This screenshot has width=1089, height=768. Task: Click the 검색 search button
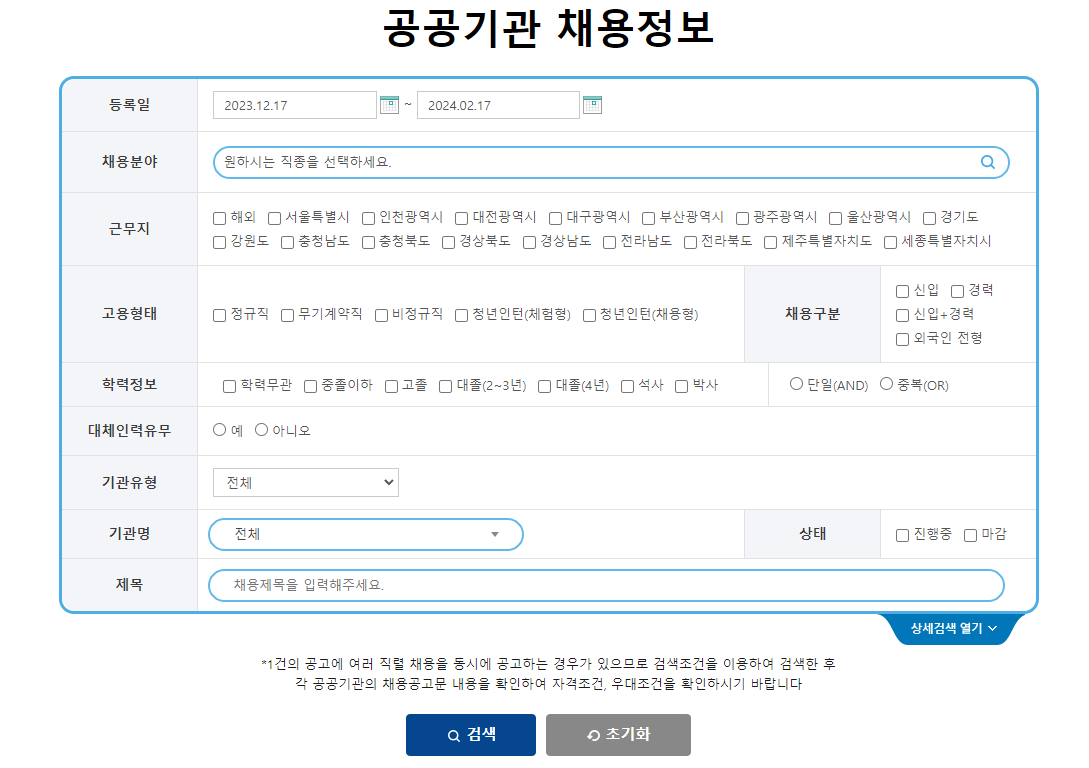pos(470,734)
